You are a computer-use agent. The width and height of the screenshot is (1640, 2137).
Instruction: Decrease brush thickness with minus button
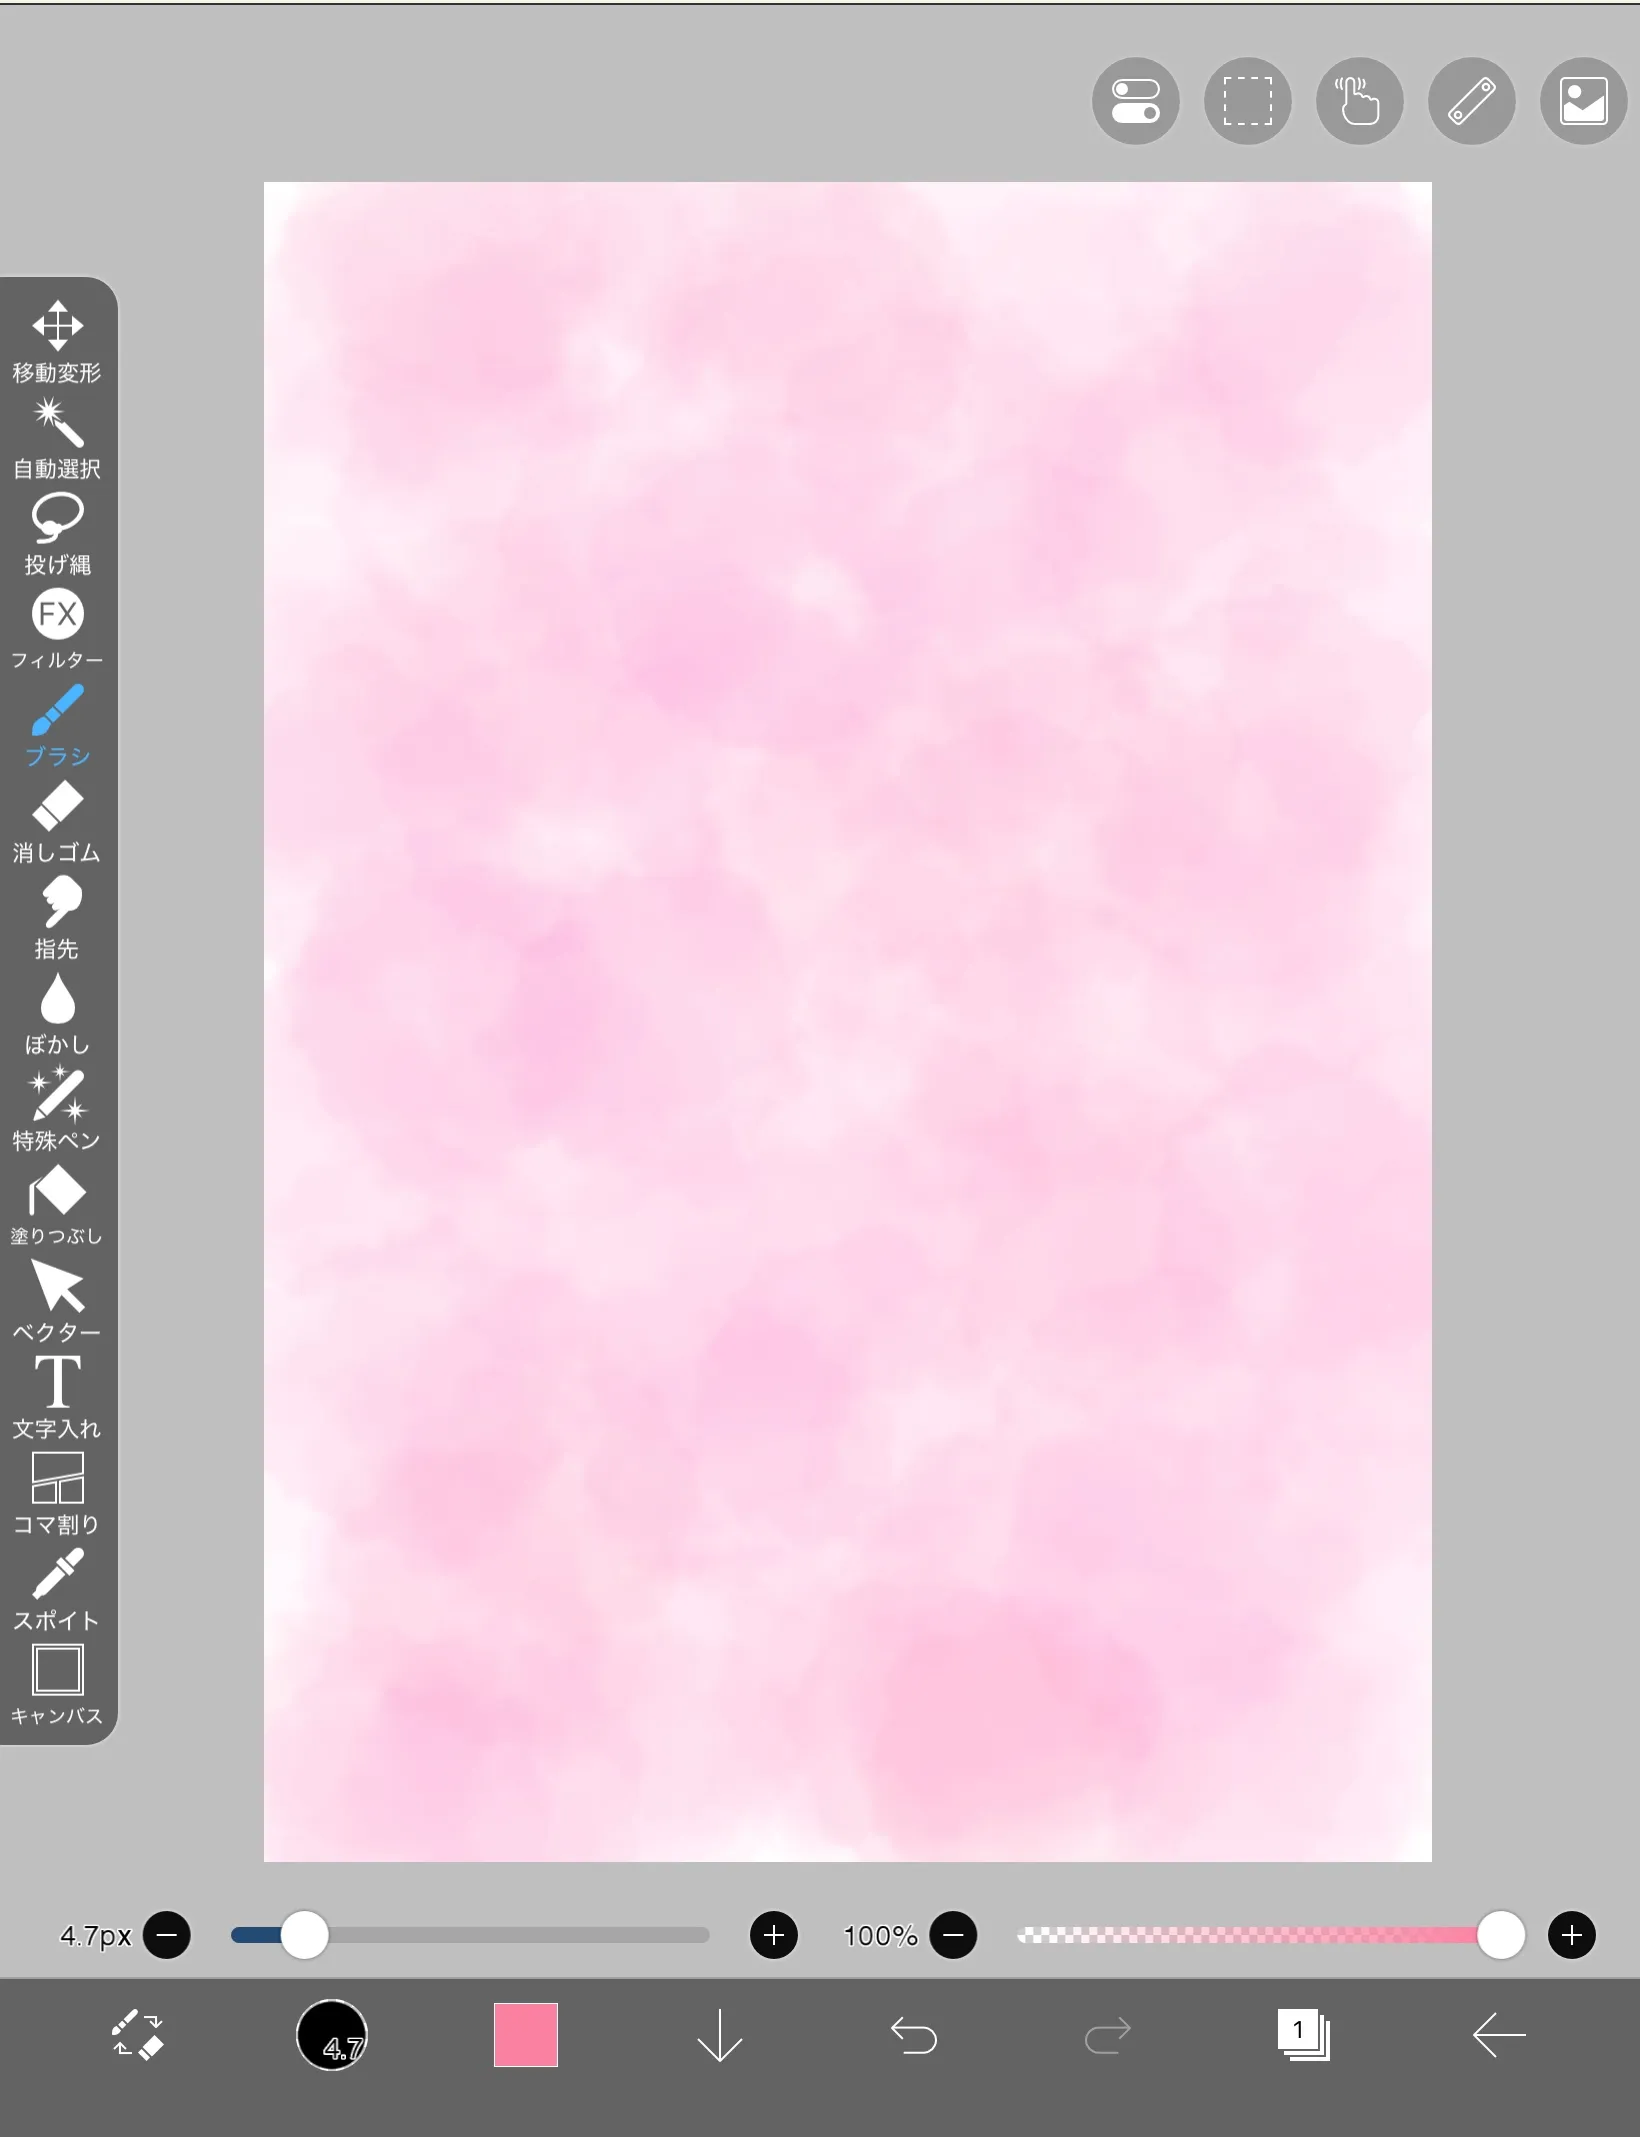click(167, 1935)
